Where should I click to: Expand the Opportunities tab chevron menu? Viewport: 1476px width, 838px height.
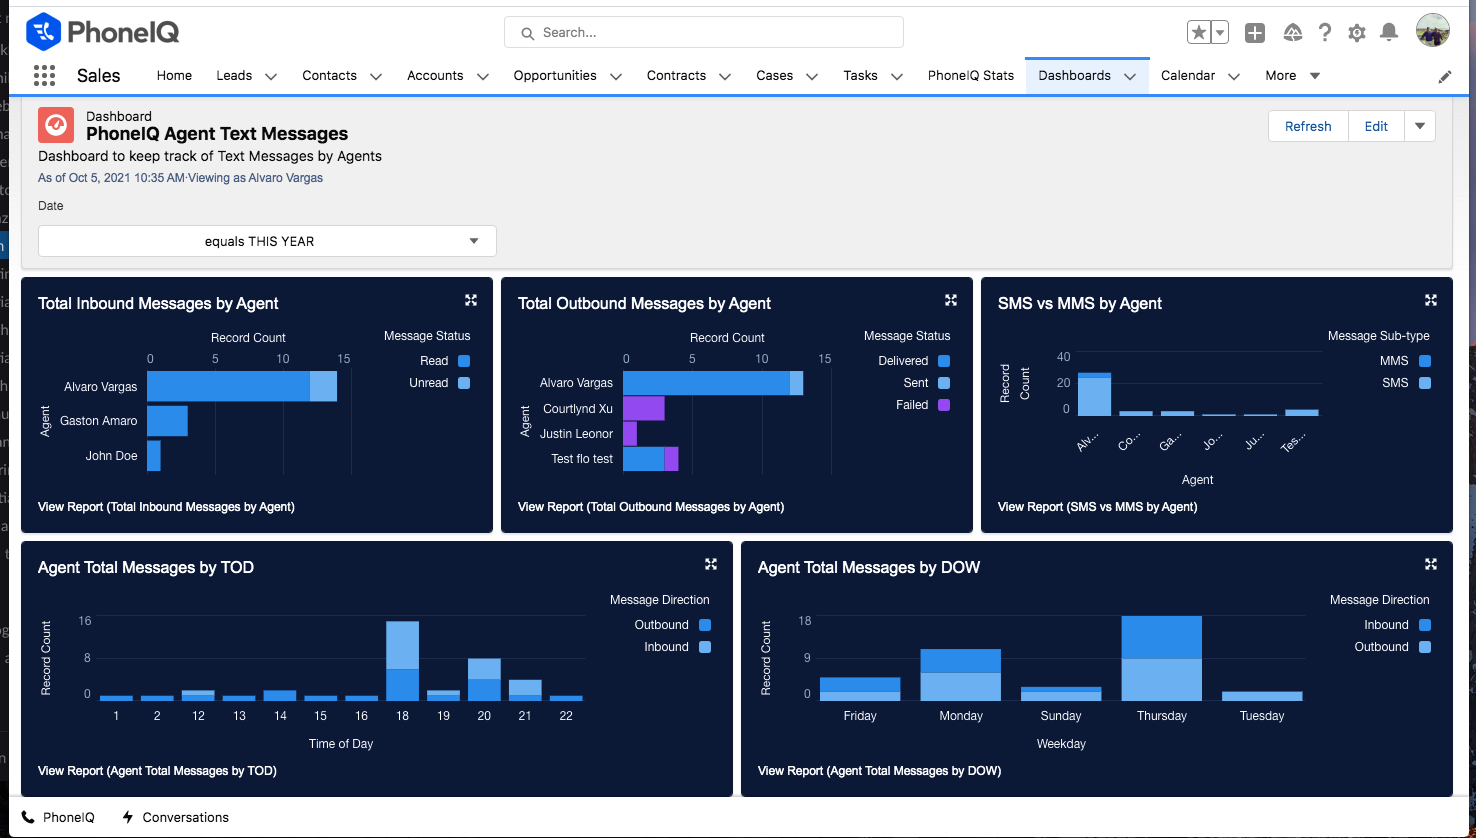(616, 76)
